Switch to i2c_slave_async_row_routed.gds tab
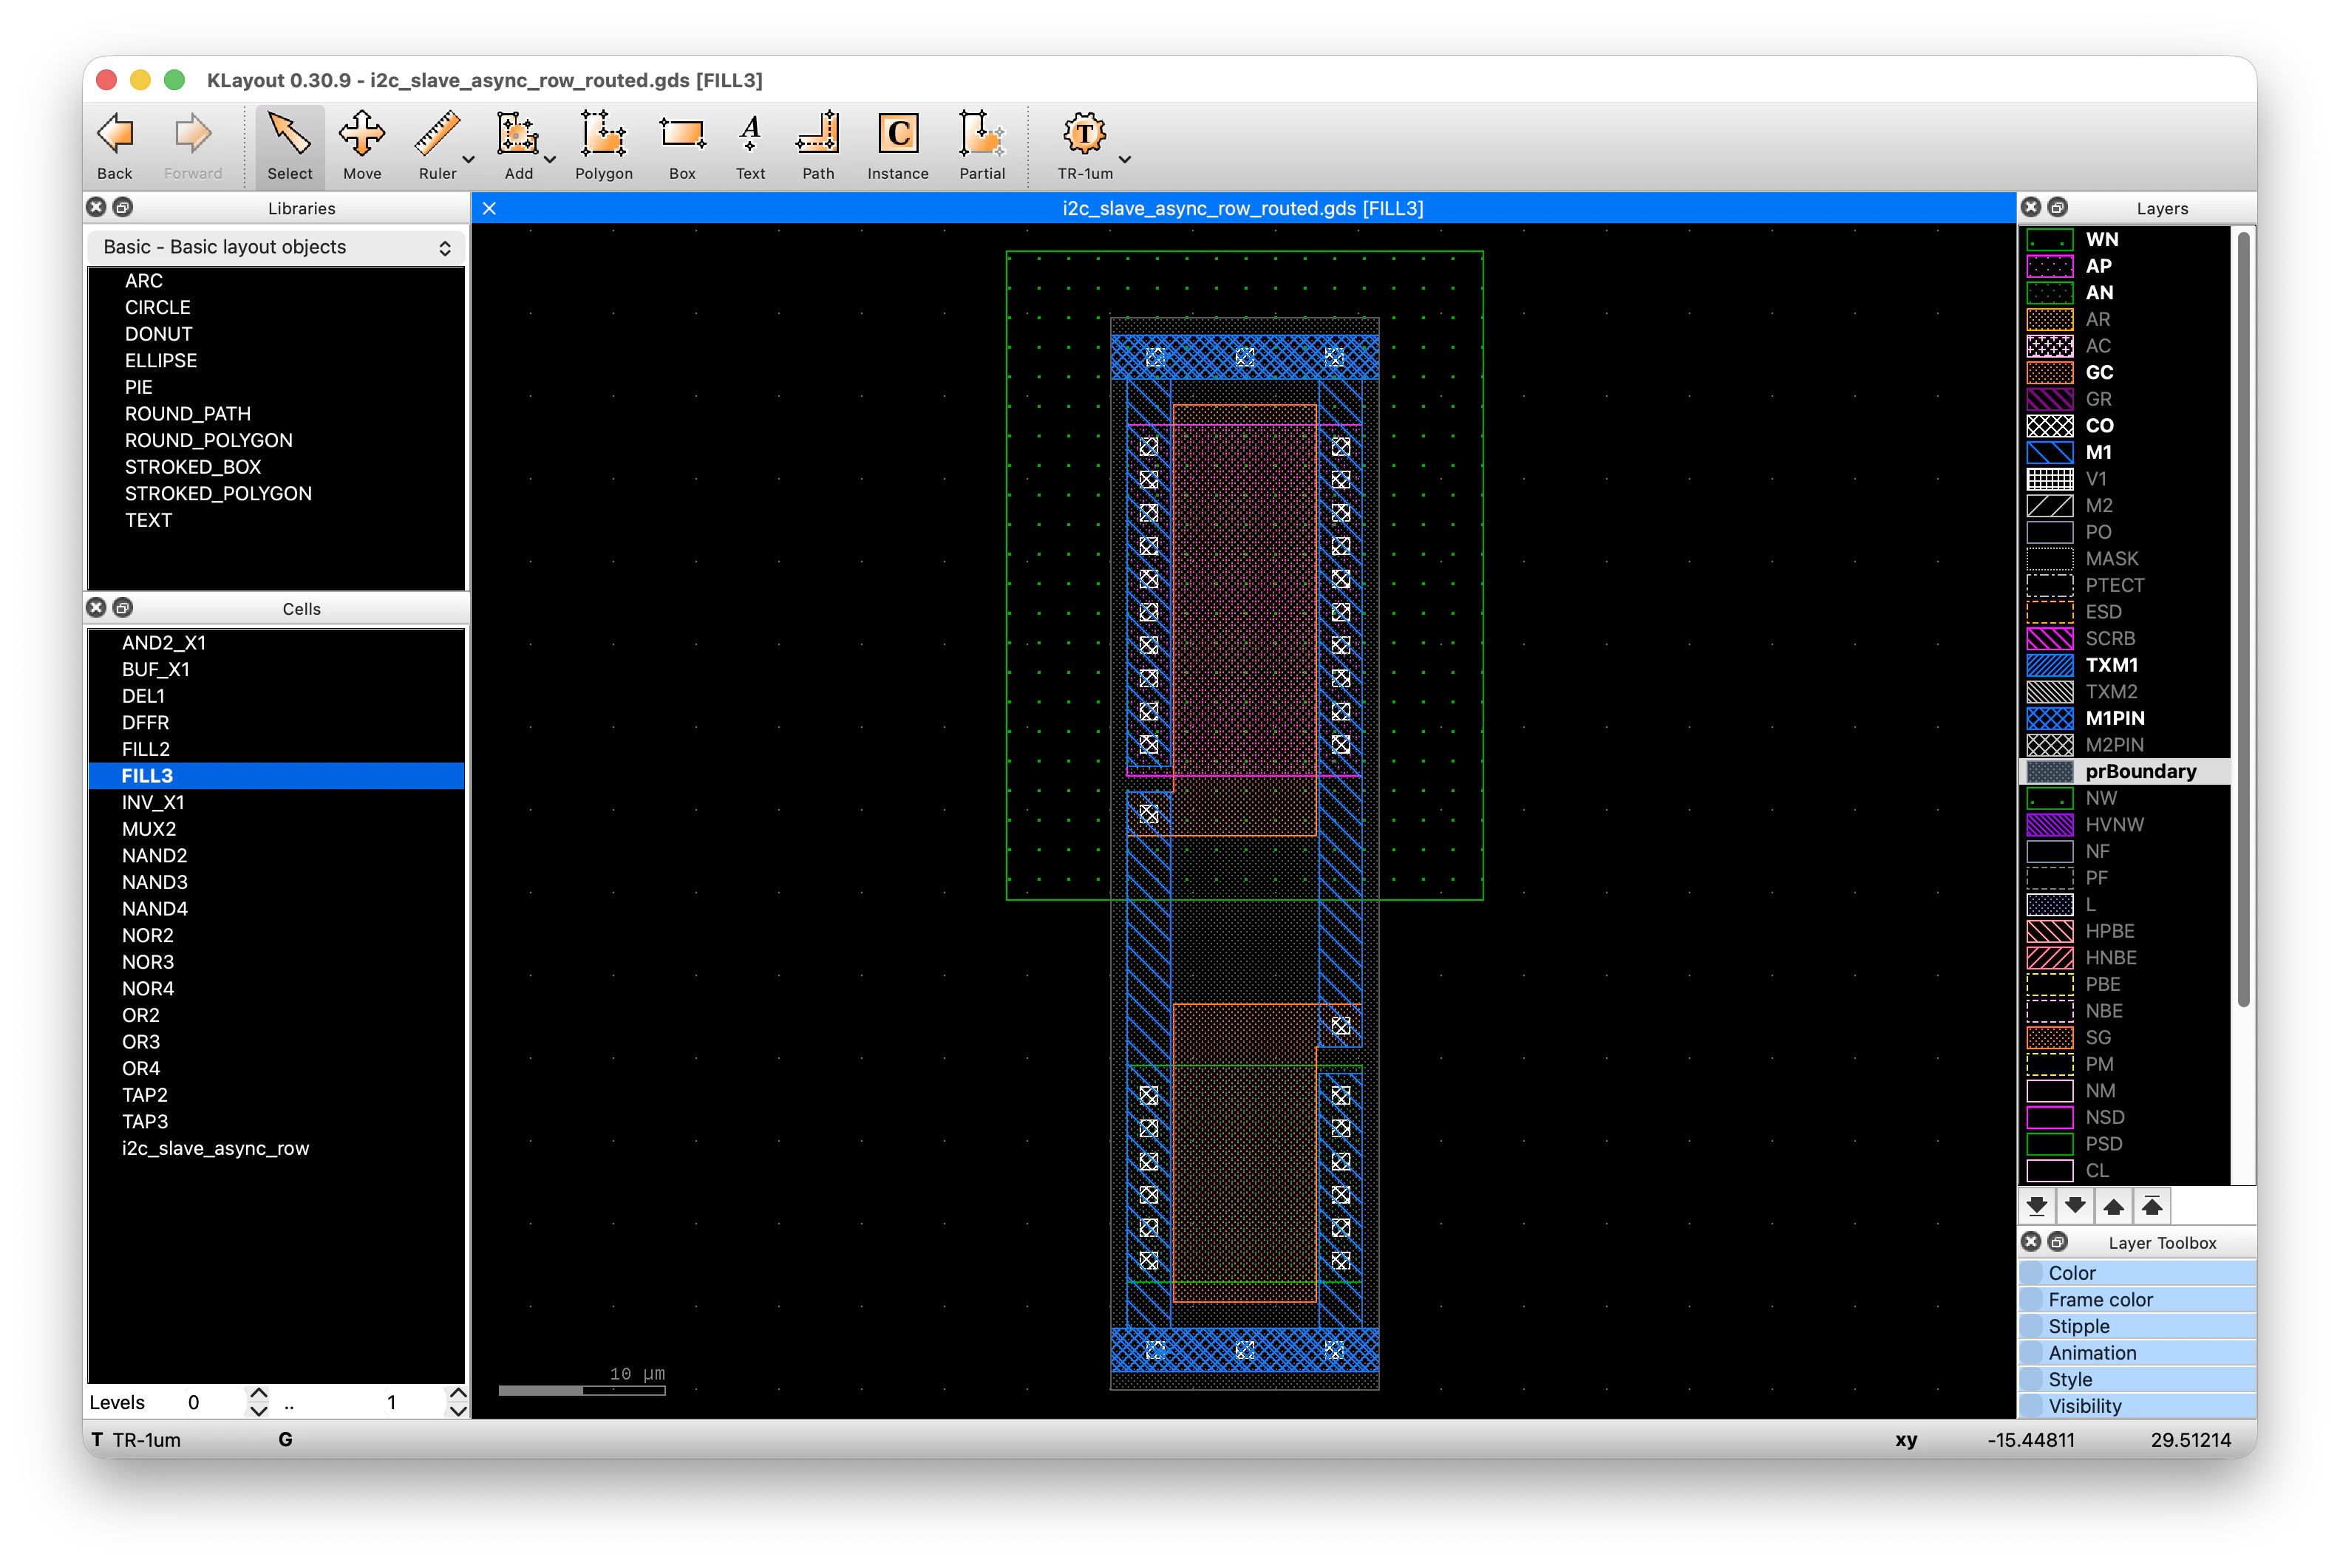Image resolution: width=2340 pixels, height=1568 pixels. pyautogui.click(x=1243, y=208)
